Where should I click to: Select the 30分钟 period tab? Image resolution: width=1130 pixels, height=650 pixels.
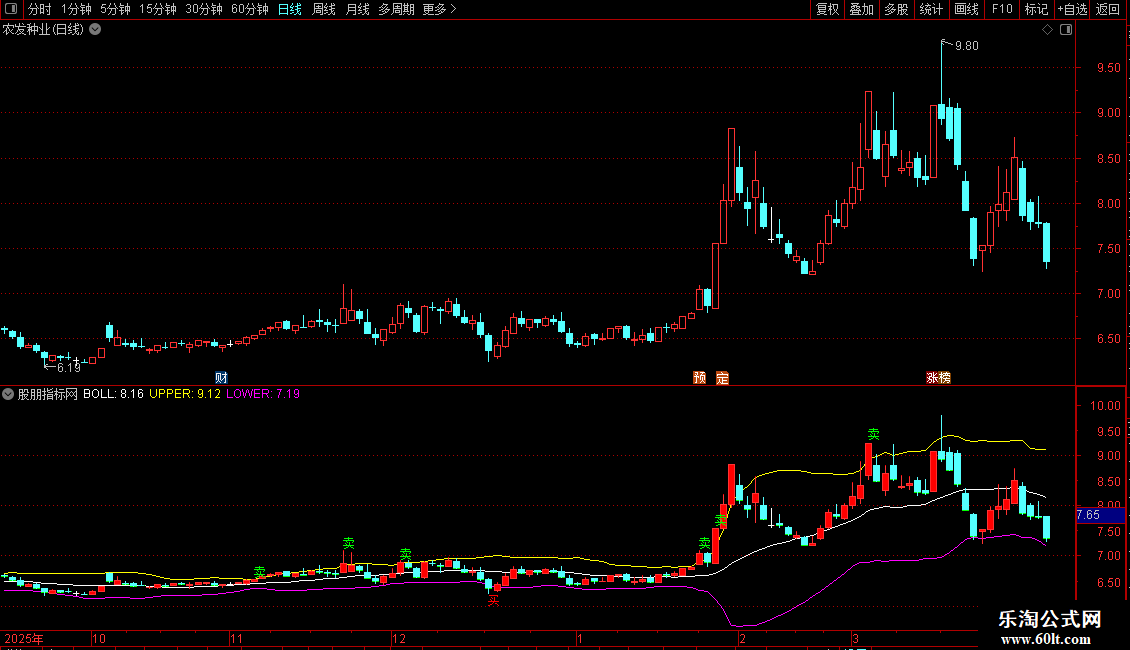click(x=204, y=9)
